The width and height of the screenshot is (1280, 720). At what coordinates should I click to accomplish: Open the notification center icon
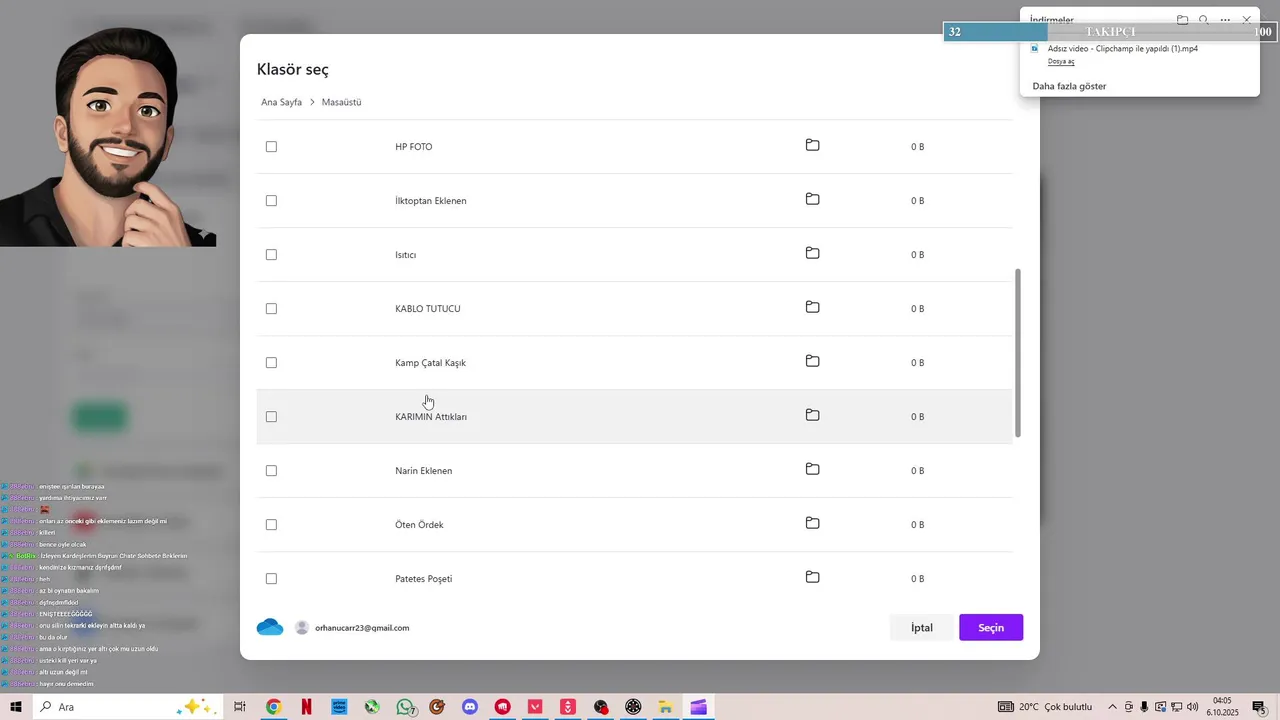(x=1260, y=707)
